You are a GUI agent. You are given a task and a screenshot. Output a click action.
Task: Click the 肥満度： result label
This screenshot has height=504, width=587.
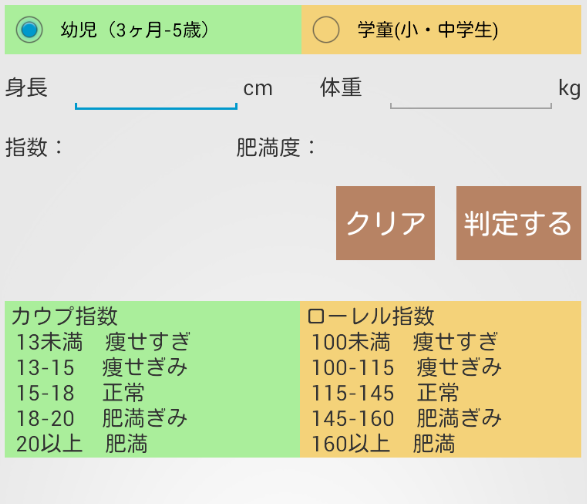[276, 147]
